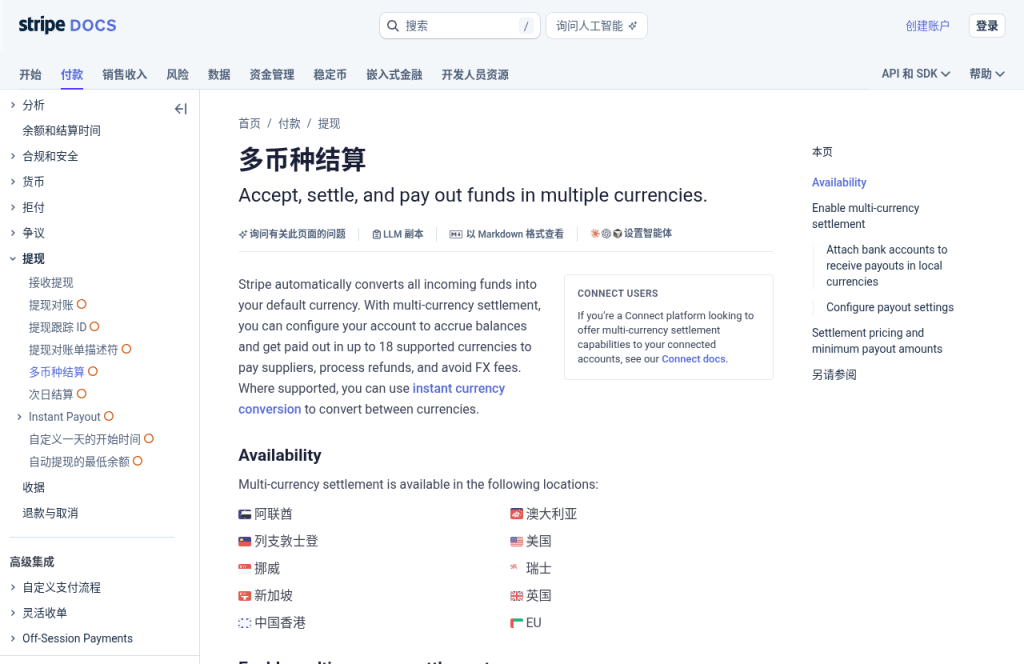
Task: Click the orange circle beside 提现对账单描述符
Action: 127,349
